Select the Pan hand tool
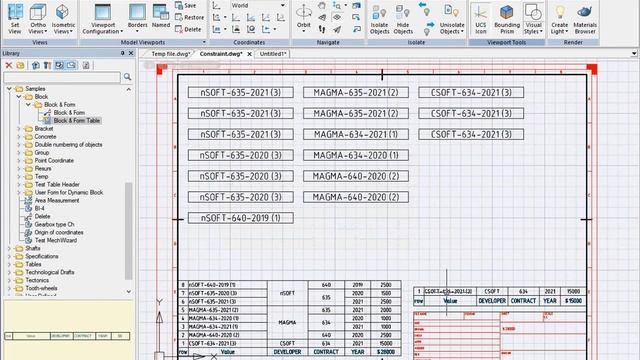This screenshot has height=360, width=640. point(322,6)
